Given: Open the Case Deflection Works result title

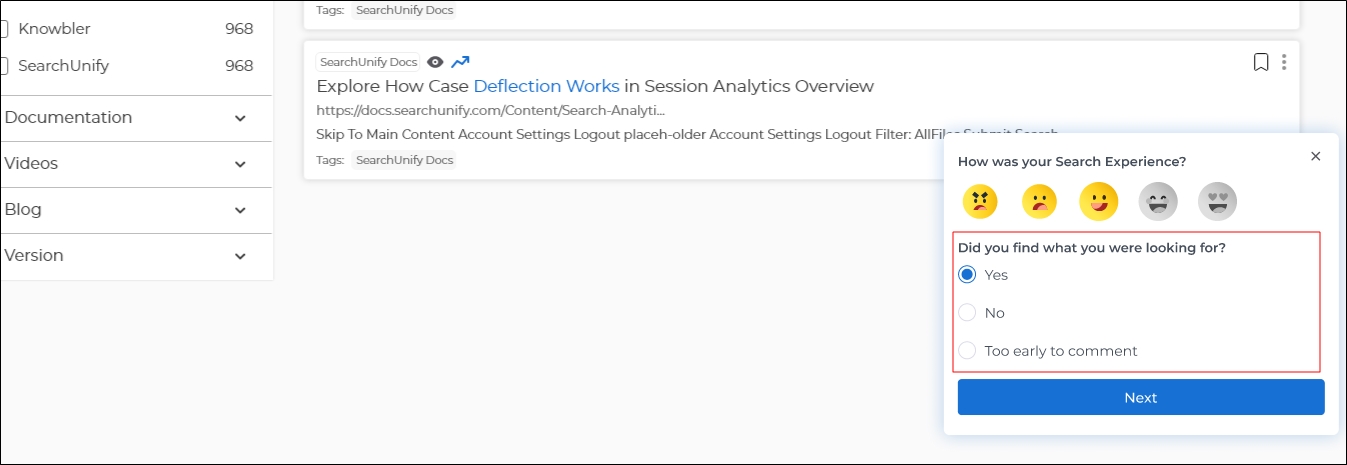Looking at the screenshot, I should coord(595,86).
